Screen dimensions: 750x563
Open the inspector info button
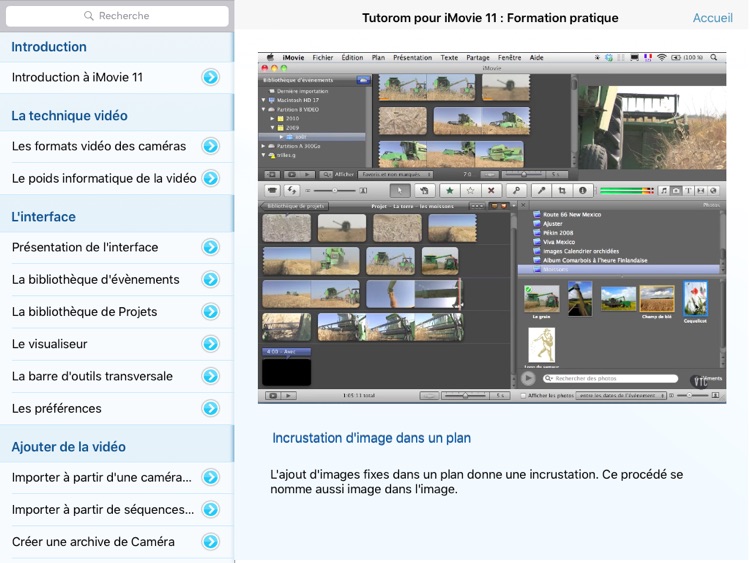tap(583, 191)
